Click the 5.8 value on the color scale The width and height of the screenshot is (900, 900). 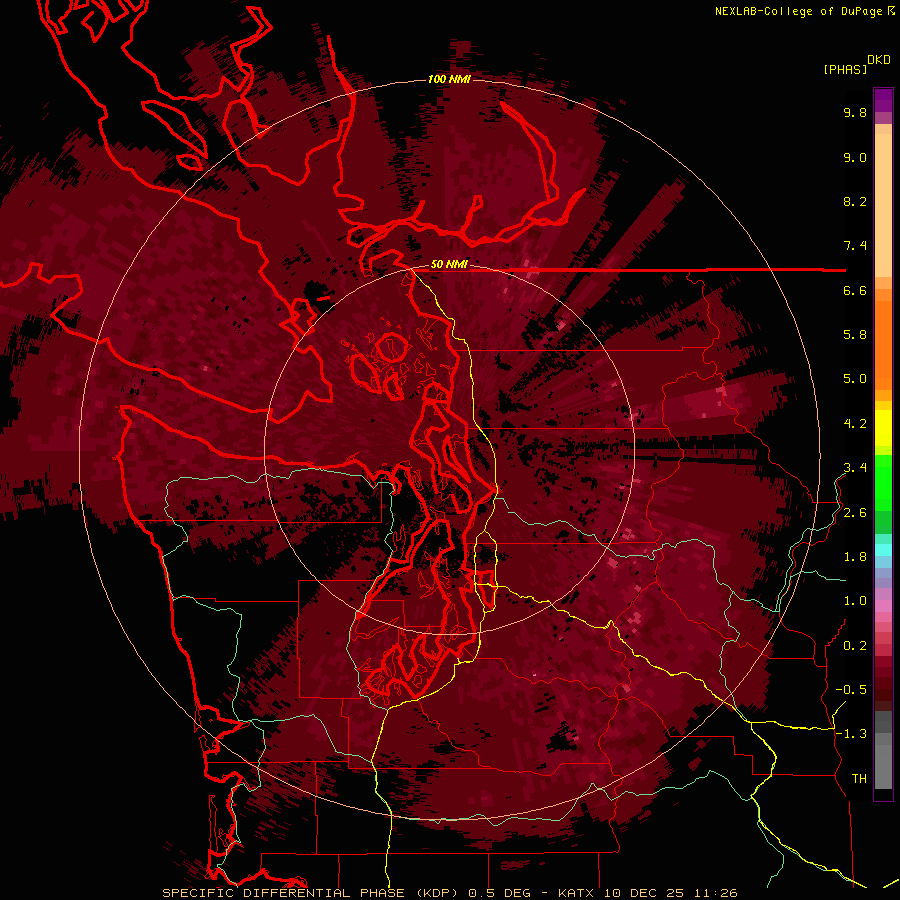coord(855,335)
